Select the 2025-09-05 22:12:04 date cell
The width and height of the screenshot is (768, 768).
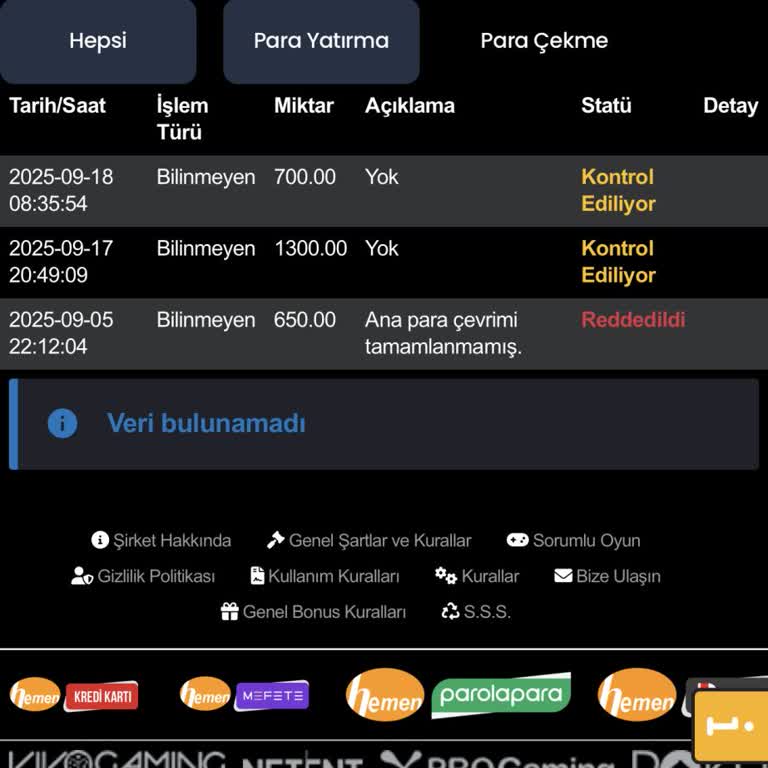coord(61,334)
